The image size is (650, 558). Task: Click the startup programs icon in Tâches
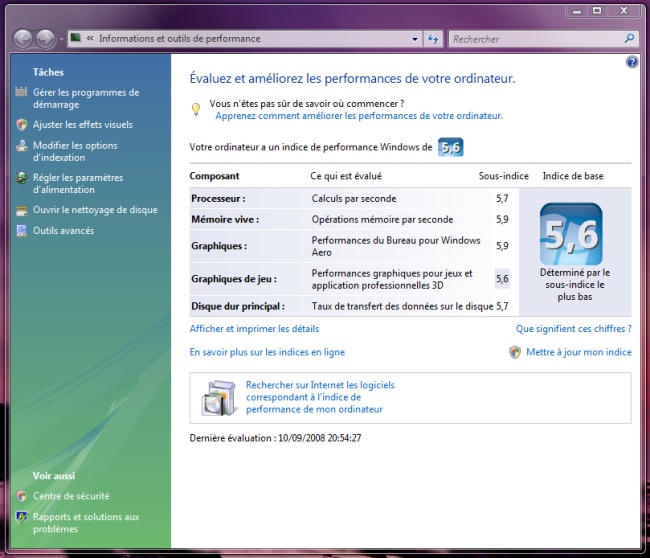pos(21,92)
